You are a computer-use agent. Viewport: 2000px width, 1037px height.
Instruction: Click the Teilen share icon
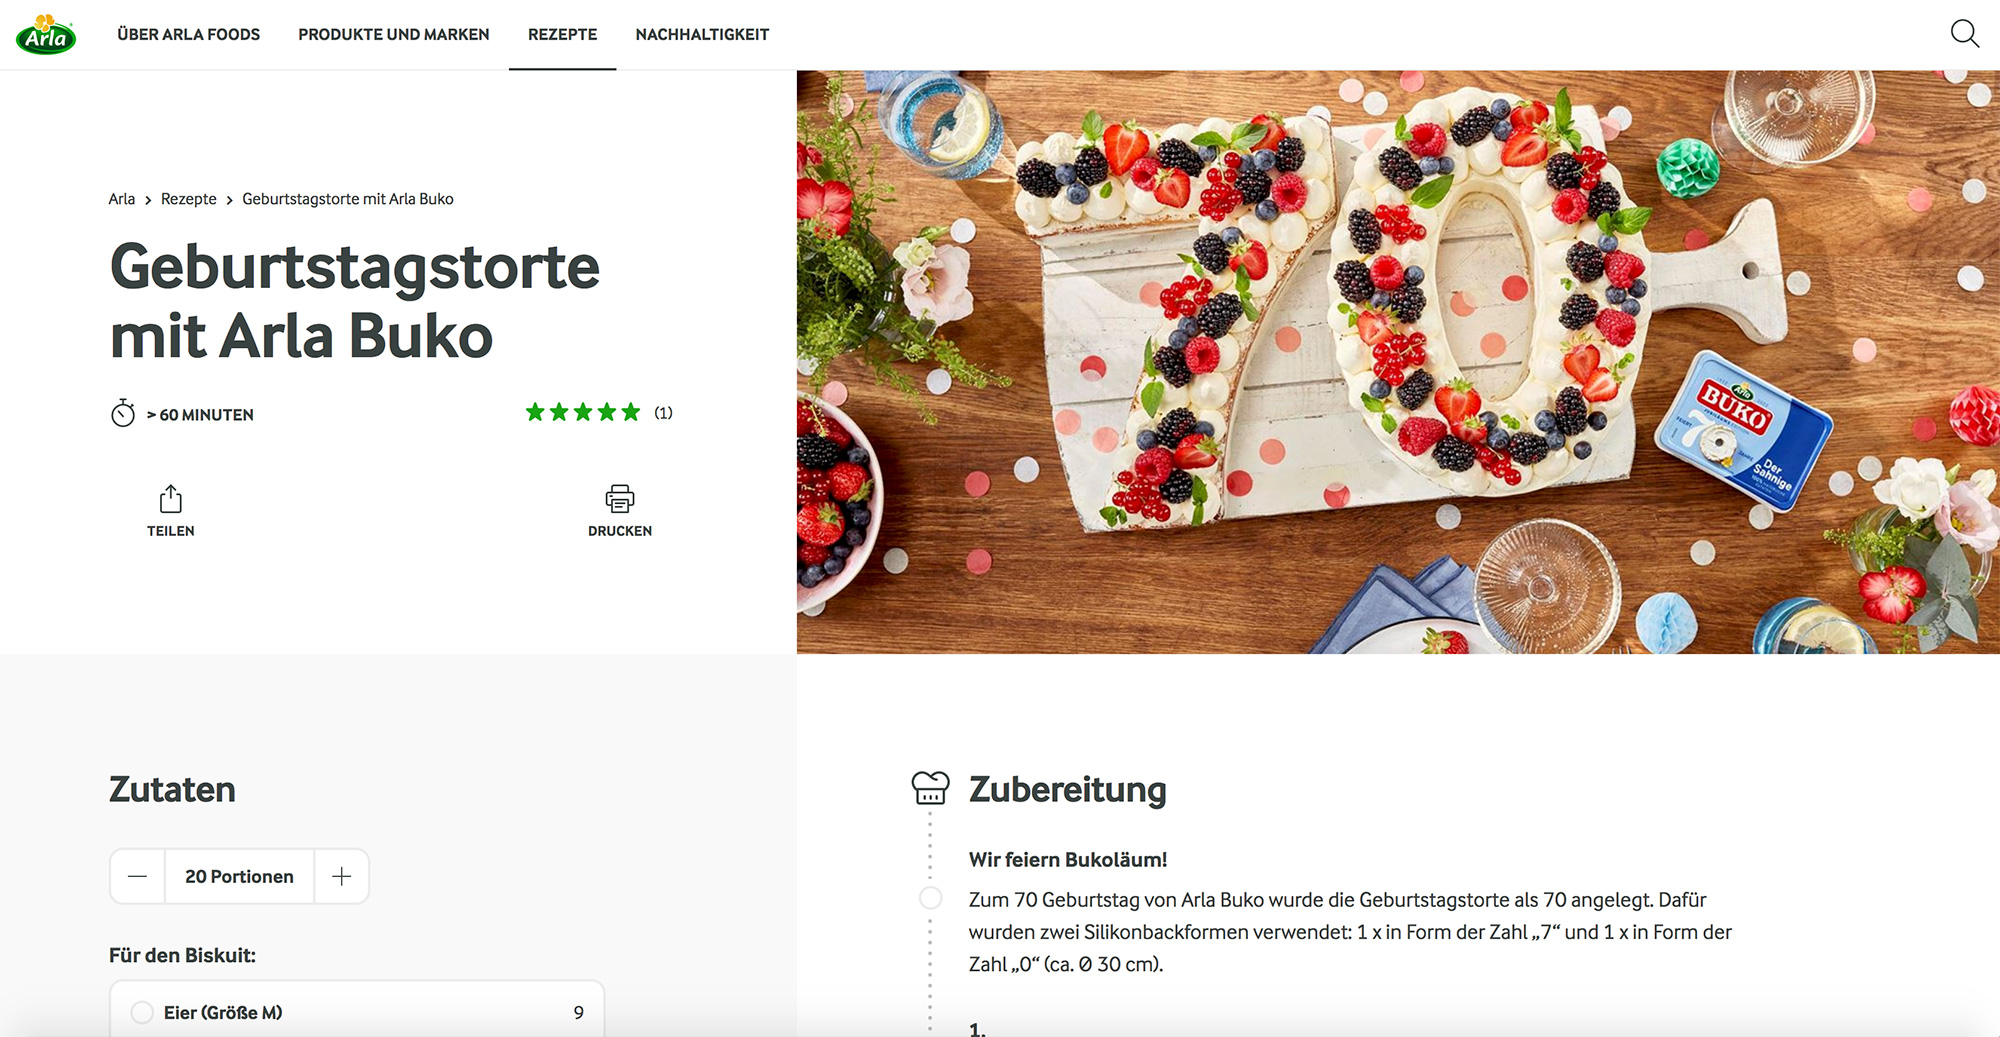171,498
